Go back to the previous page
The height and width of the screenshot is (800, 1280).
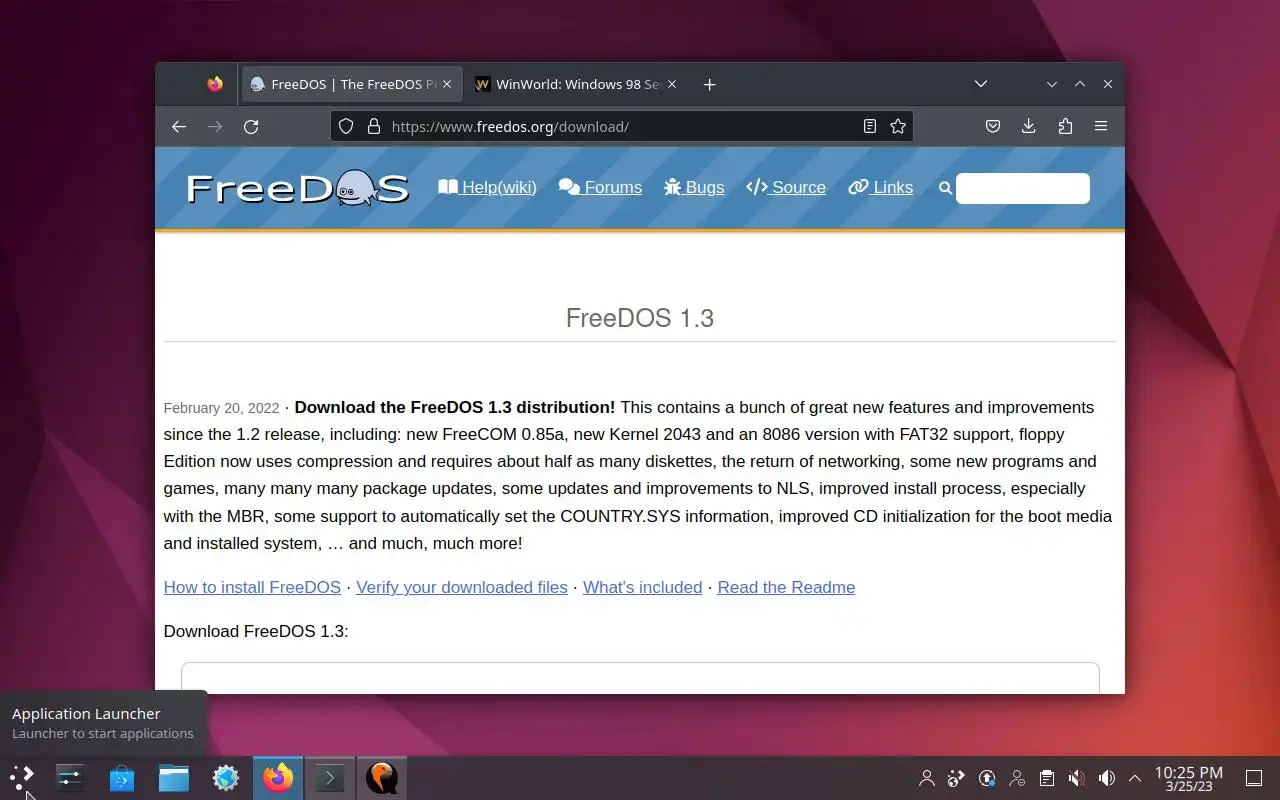point(179,126)
